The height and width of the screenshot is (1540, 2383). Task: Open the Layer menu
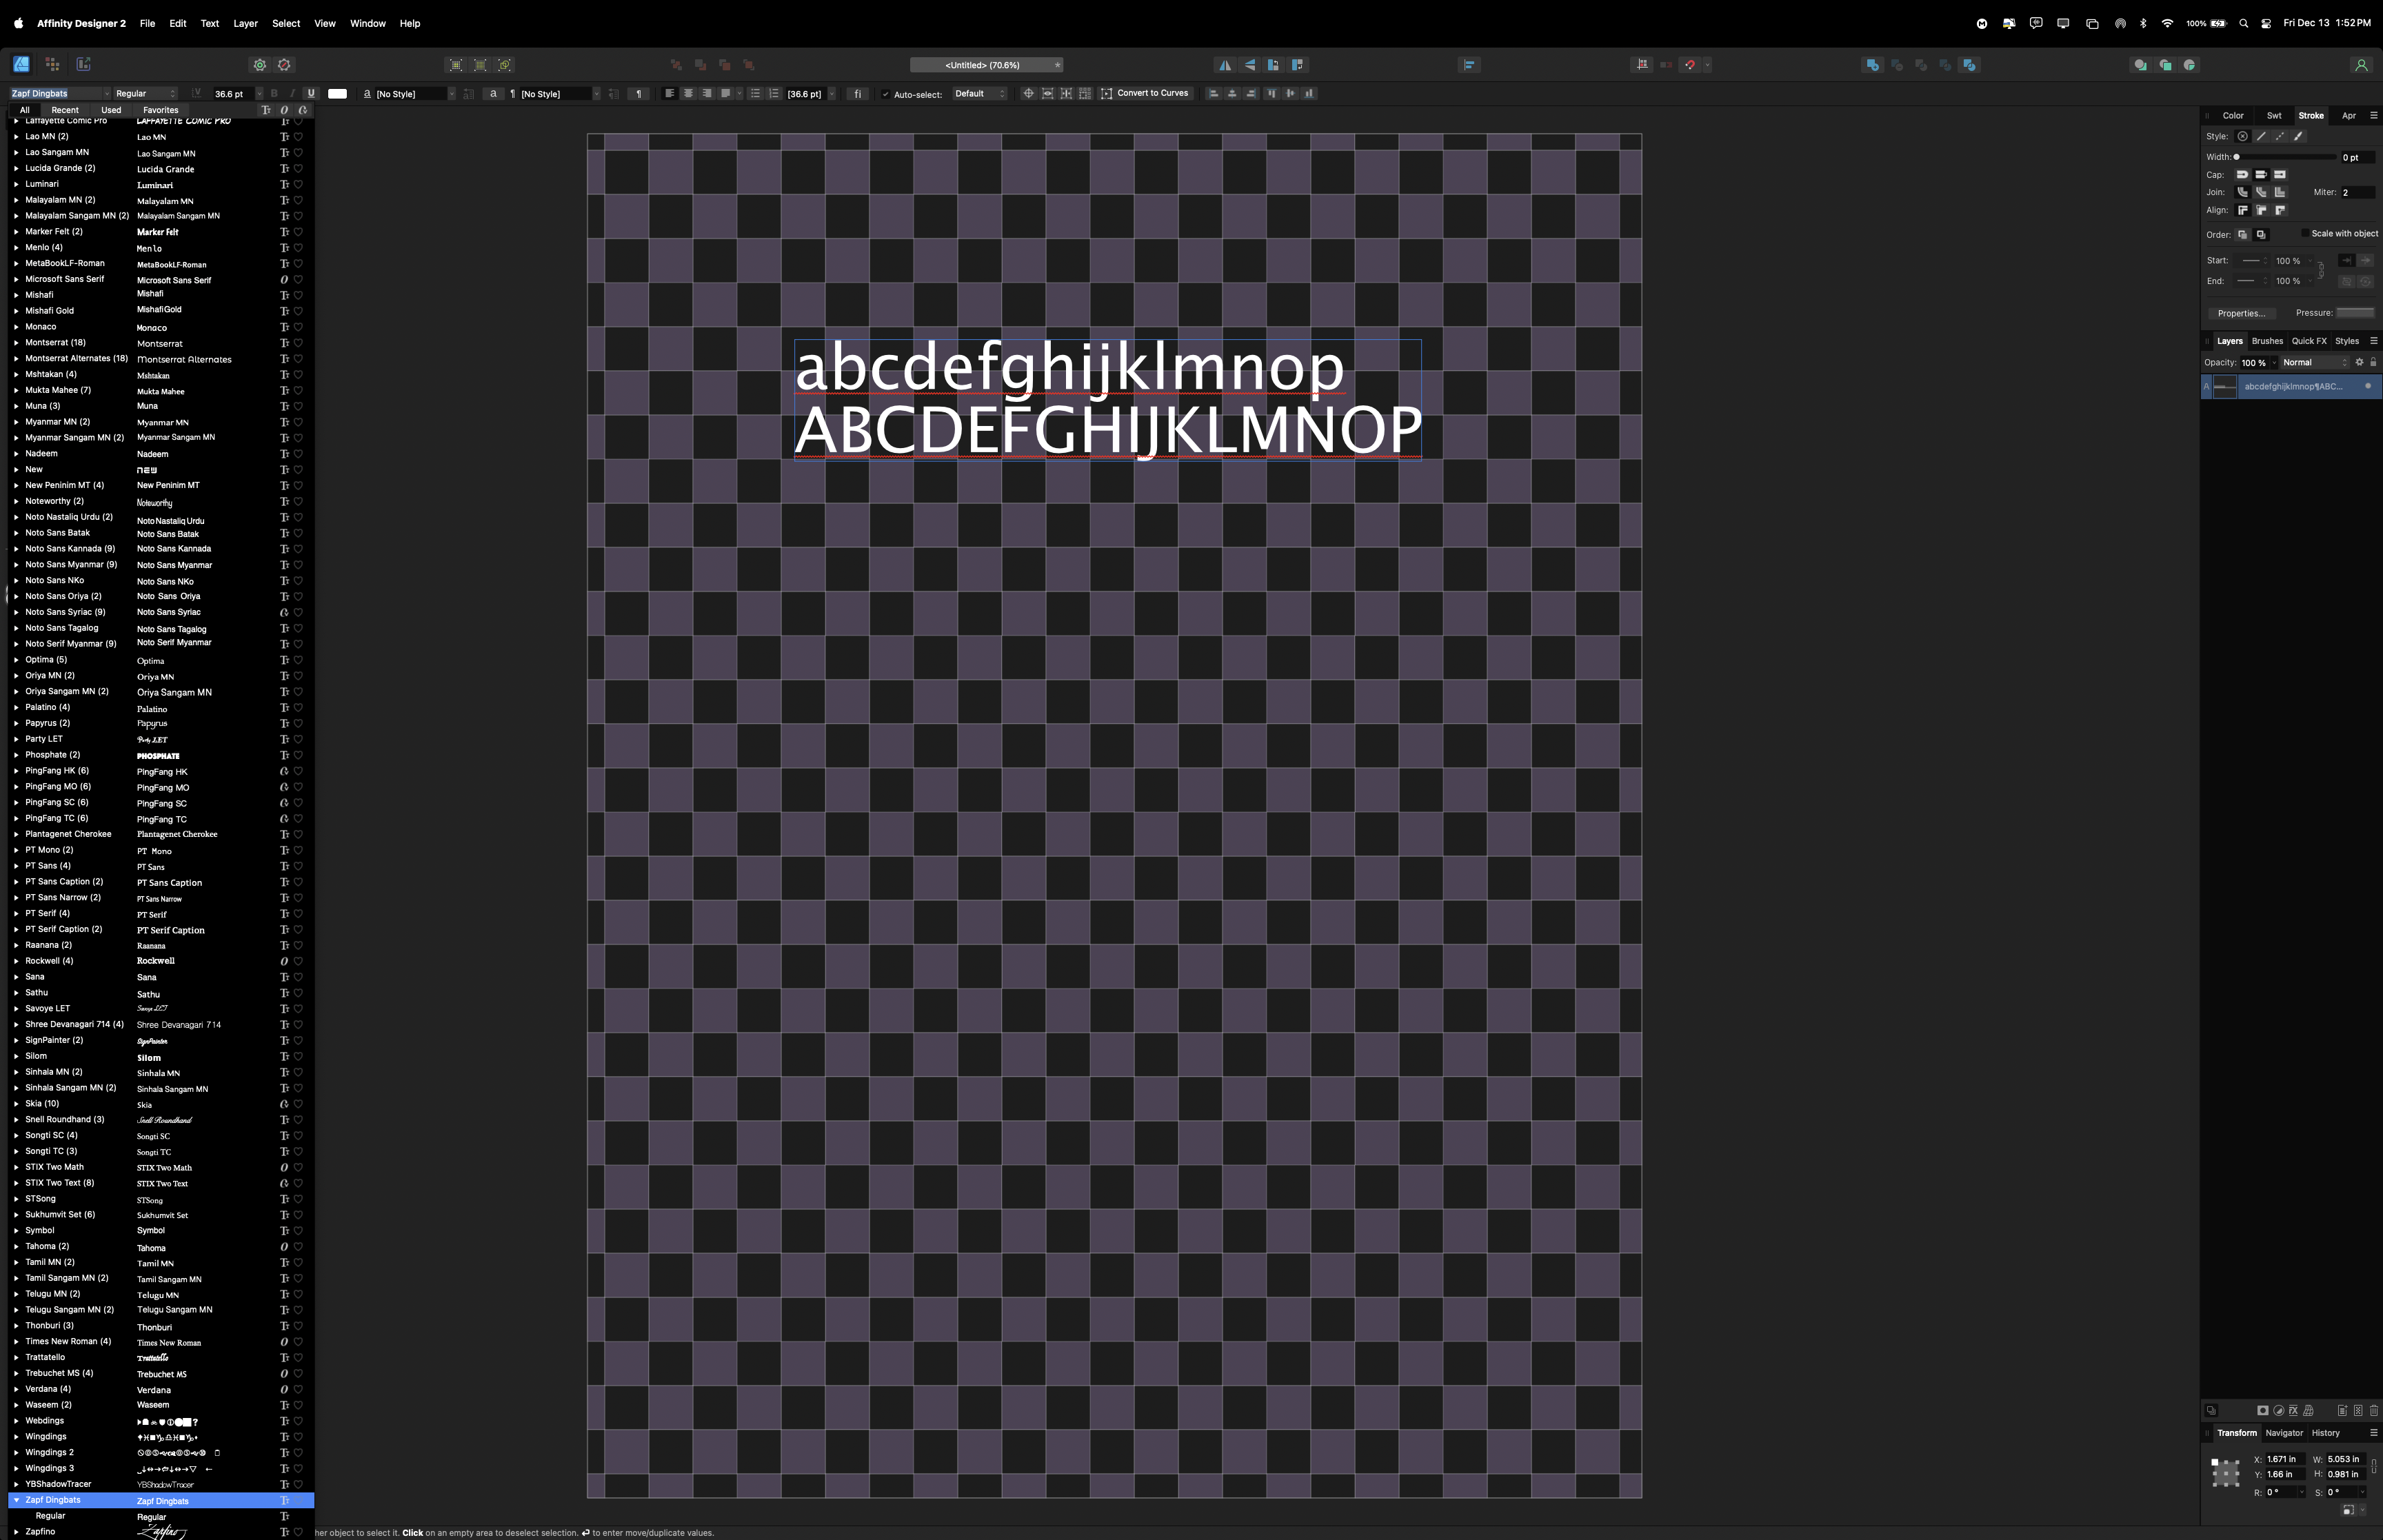tap(245, 23)
